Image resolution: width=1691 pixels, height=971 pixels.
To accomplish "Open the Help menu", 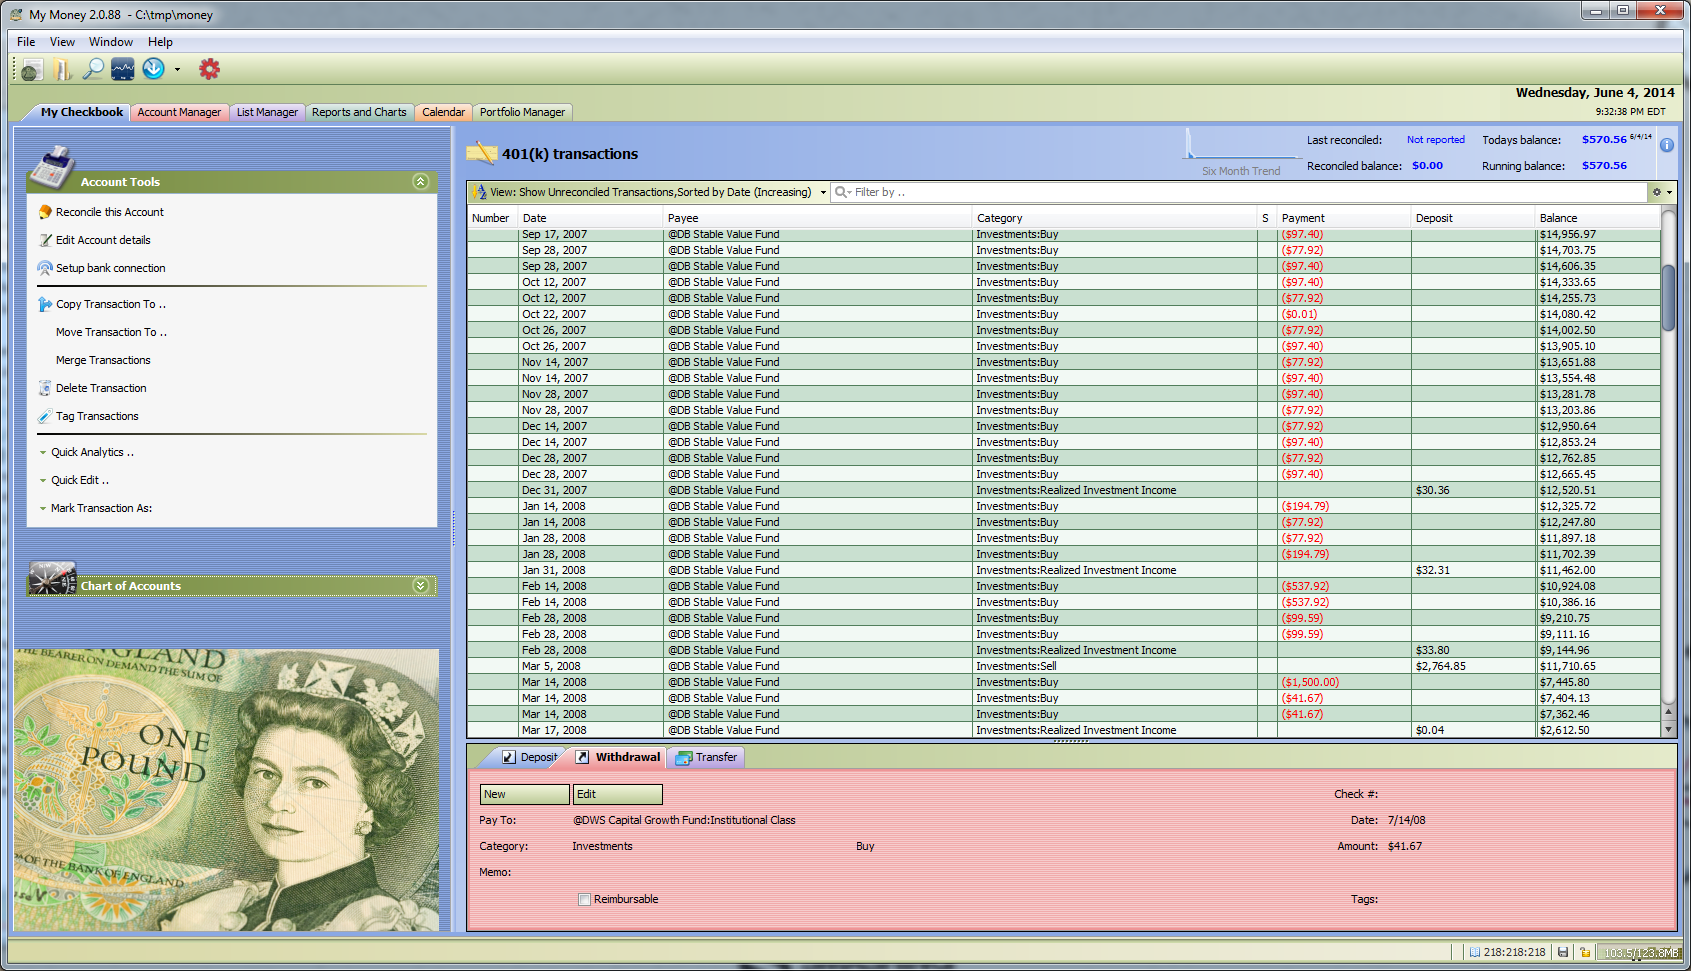I will 160,42.
